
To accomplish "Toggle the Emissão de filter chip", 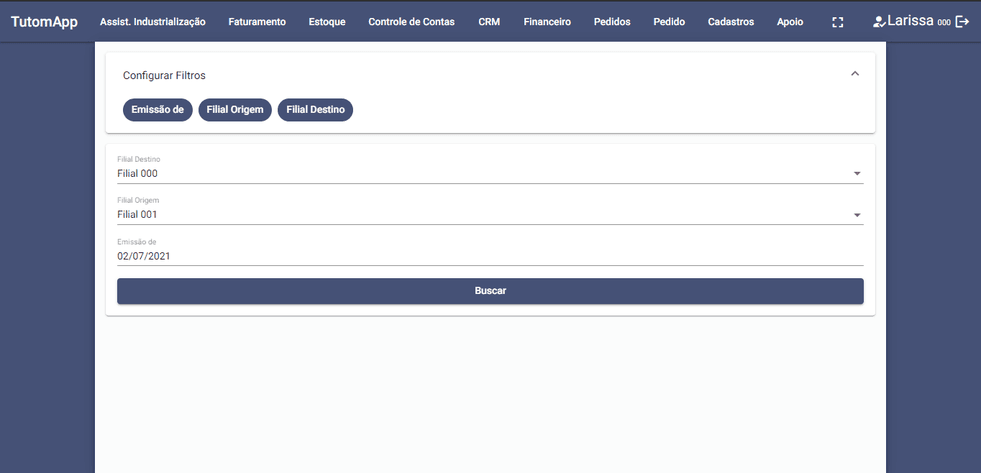I will point(158,109).
